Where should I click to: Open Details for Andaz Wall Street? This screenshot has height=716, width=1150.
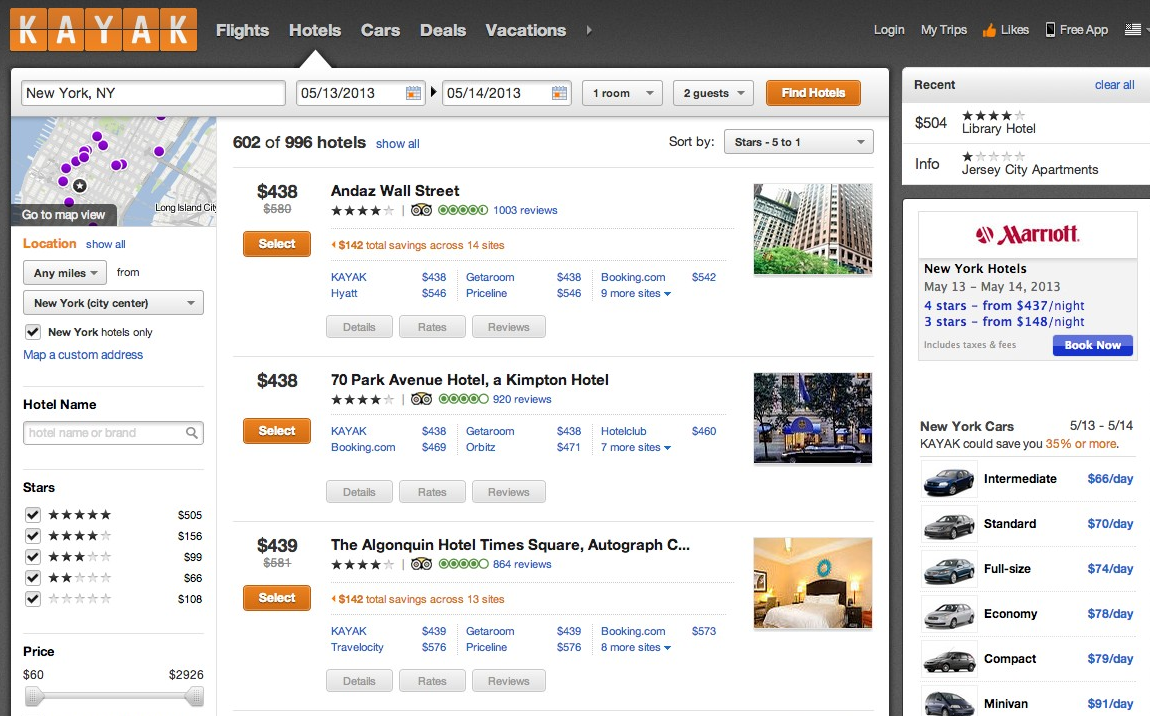coord(359,327)
